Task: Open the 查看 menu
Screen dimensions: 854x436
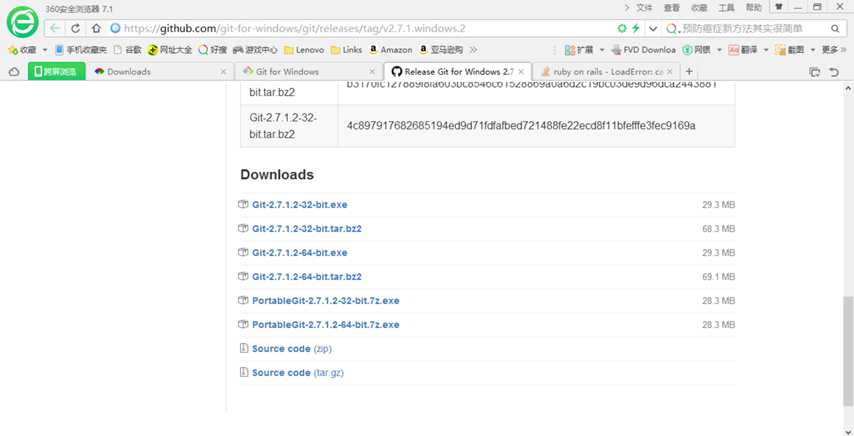Action: (x=672, y=8)
